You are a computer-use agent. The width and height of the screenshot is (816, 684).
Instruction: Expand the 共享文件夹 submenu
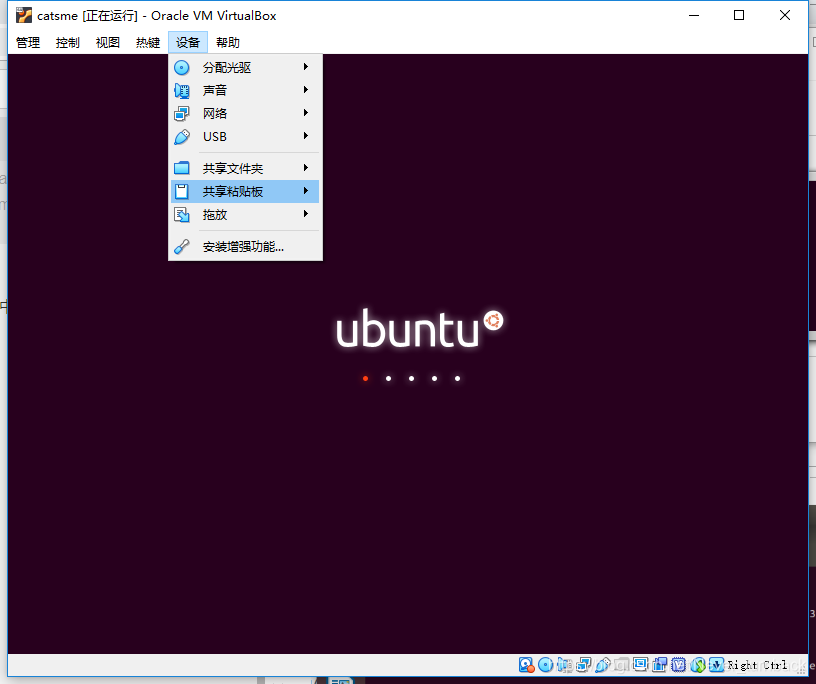245,168
